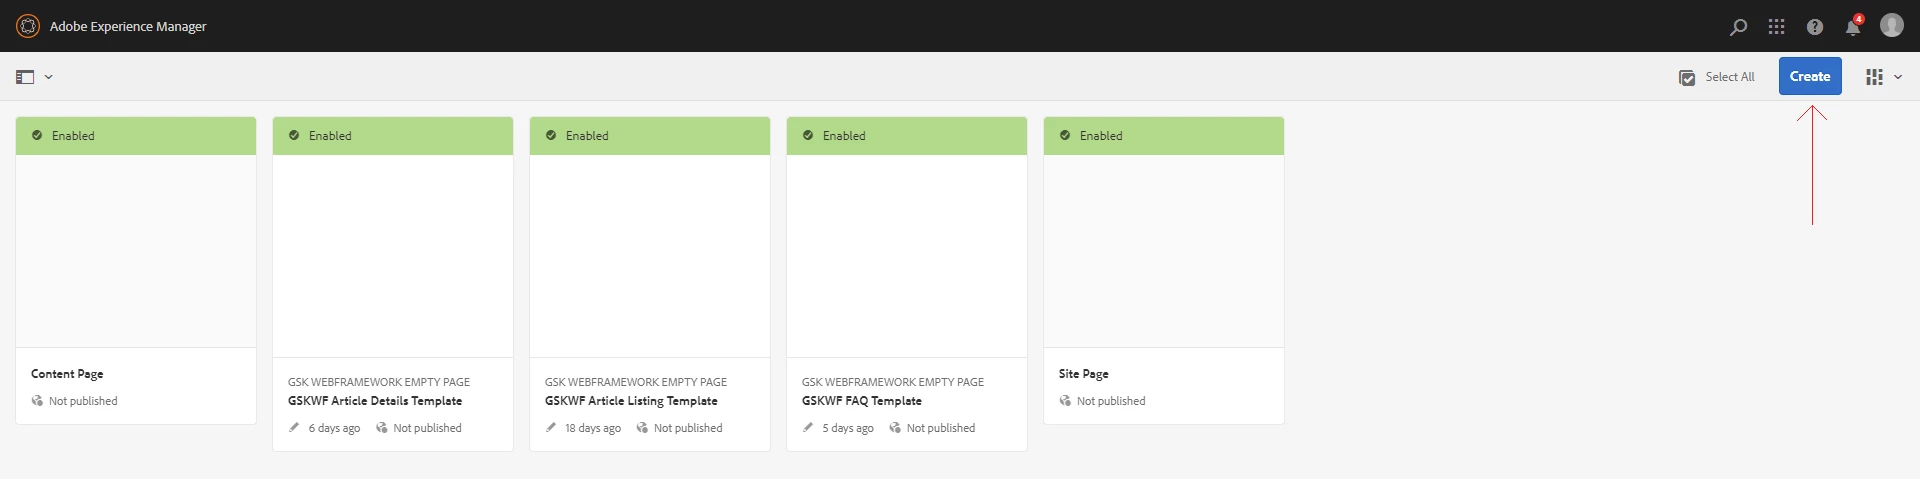Click the Content Page title
Image resolution: width=1920 pixels, height=479 pixels.
pyautogui.click(x=67, y=374)
